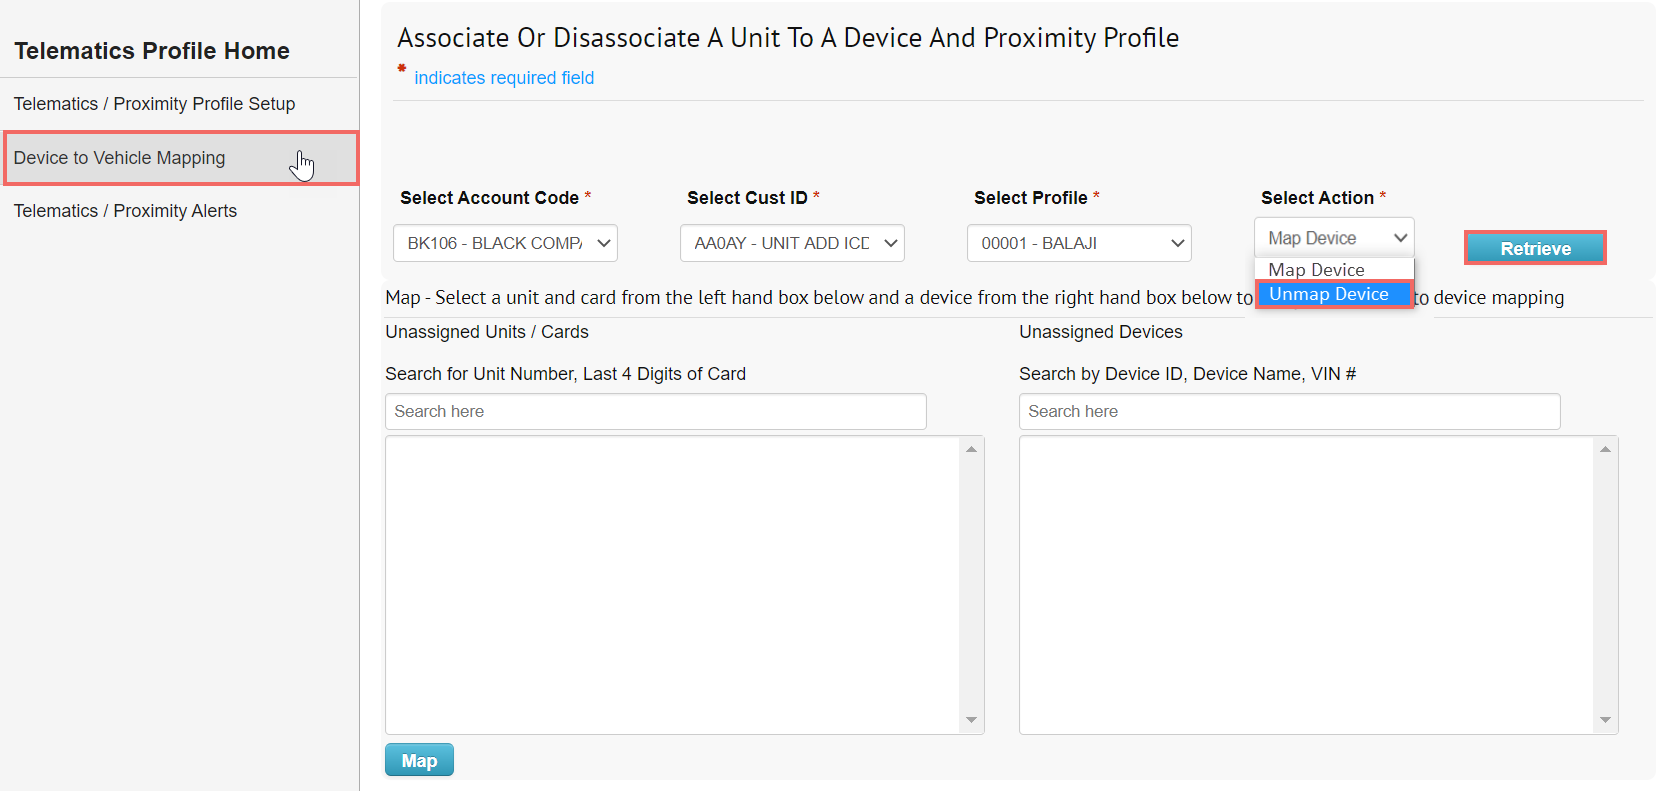Click the Retrieve button
The height and width of the screenshot is (791, 1657).
click(1534, 248)
